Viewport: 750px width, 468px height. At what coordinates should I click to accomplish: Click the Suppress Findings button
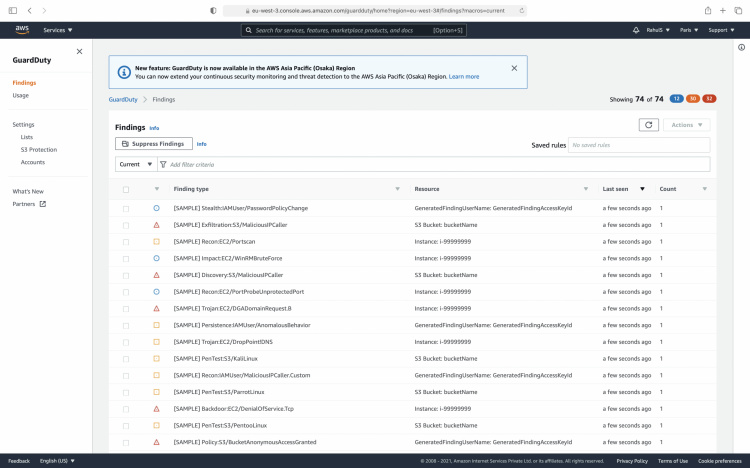click(154, 144)
